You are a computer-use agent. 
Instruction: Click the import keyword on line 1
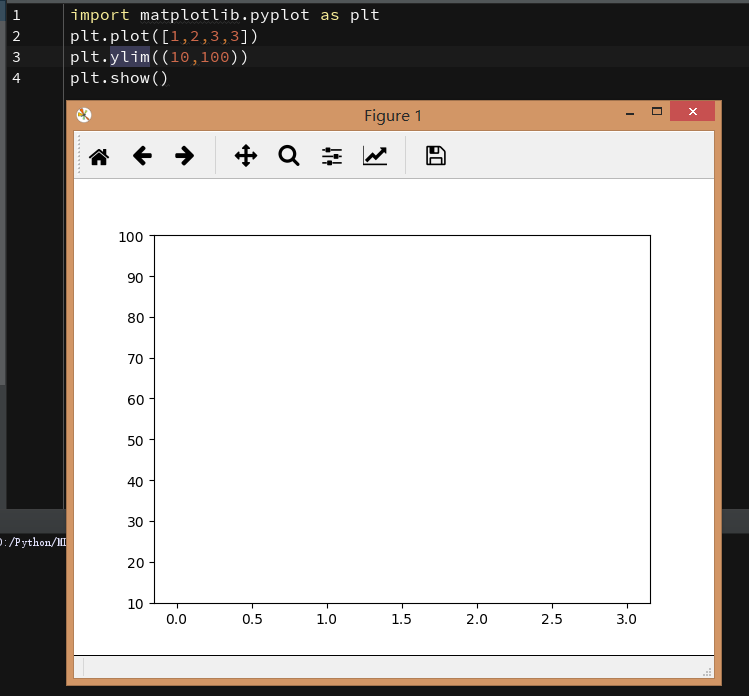pyautogui.click(x=100, y=15)
